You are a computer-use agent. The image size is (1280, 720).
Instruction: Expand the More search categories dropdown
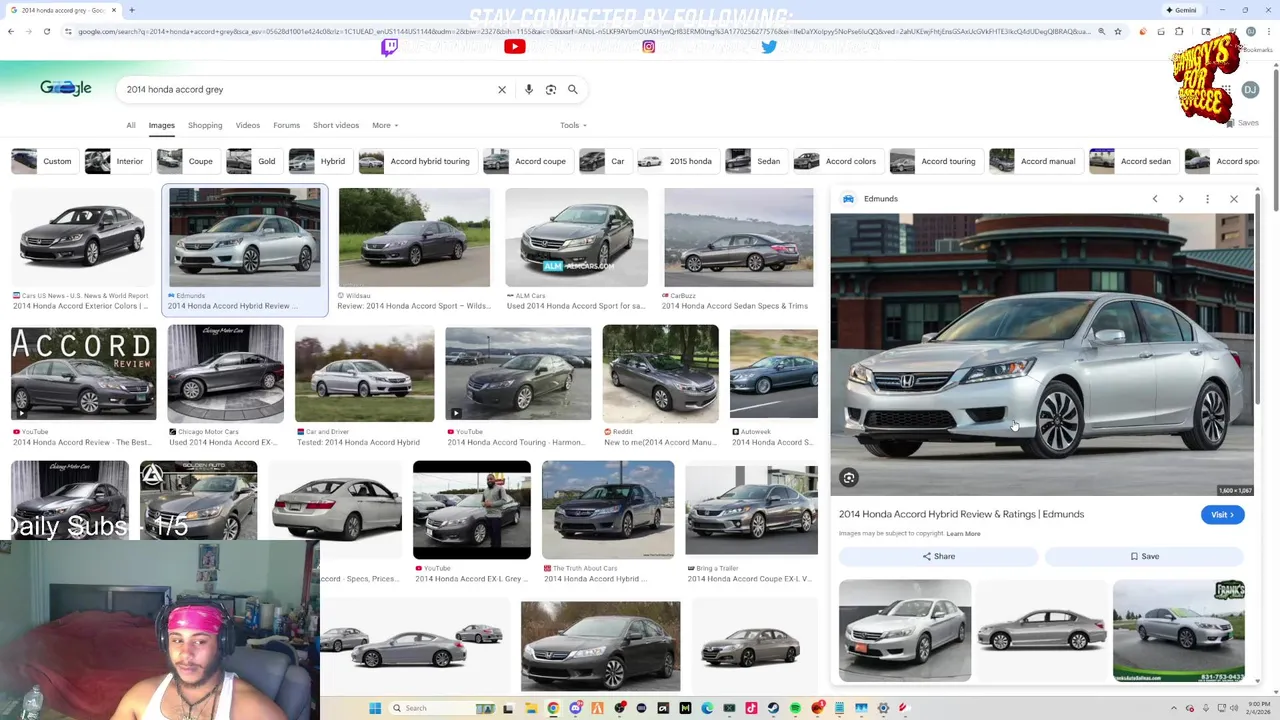tap(385, 125)
